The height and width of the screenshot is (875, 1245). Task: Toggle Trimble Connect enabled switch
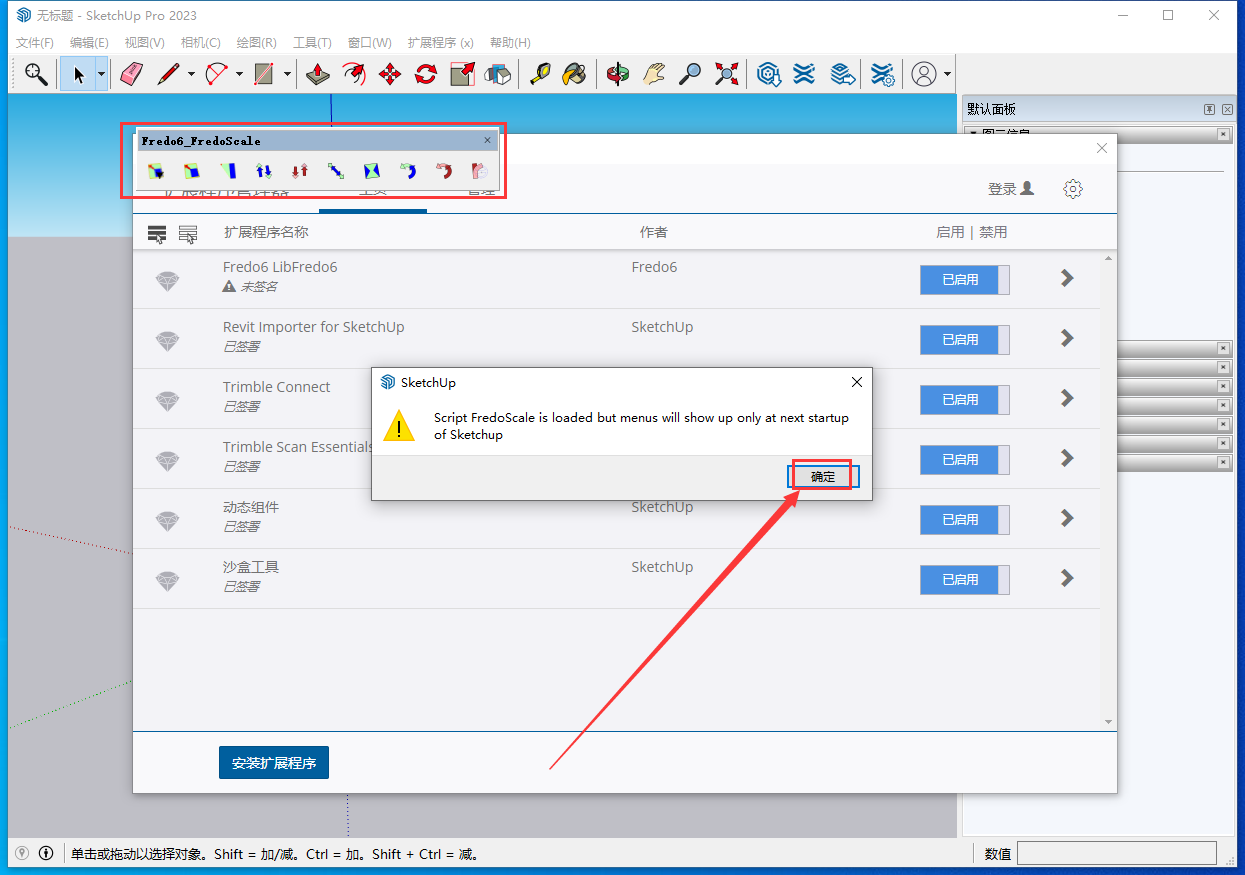(x=965, y=400)
